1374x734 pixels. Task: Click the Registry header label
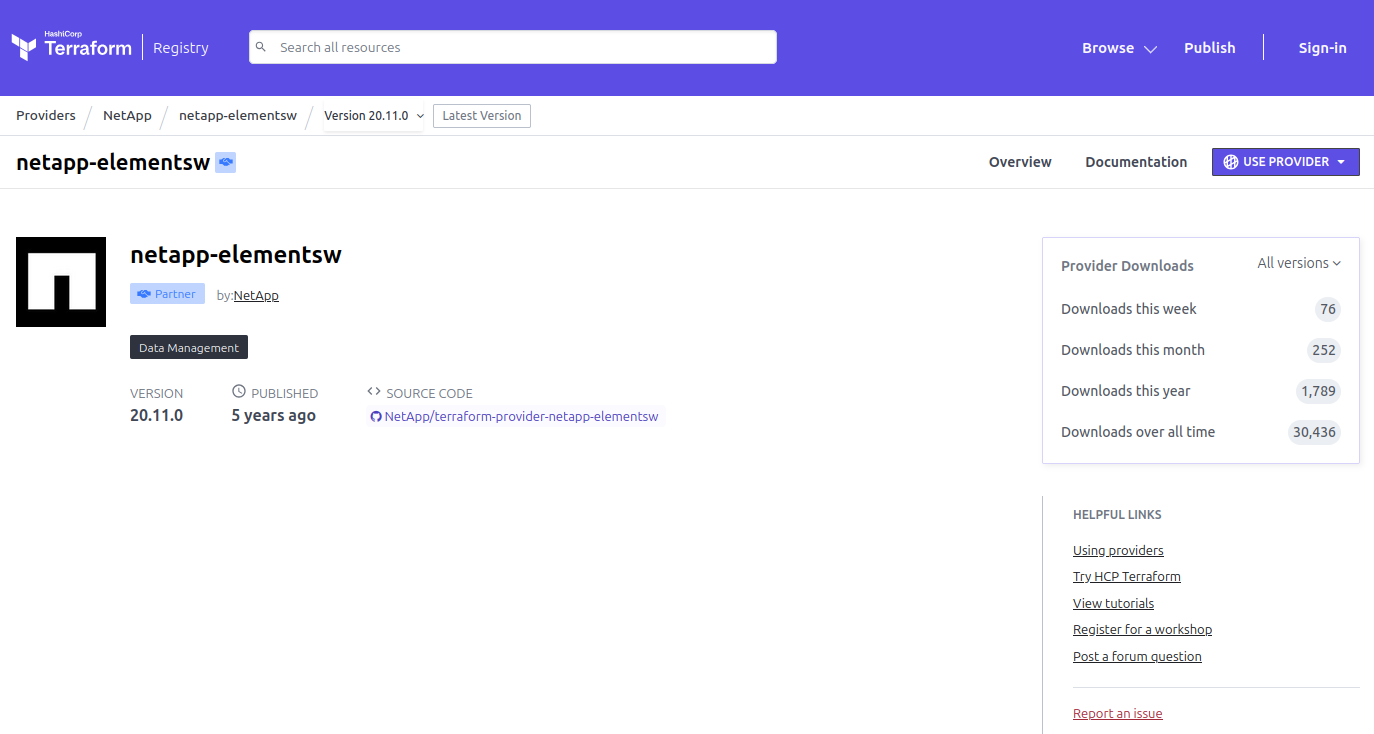[181, 47]
